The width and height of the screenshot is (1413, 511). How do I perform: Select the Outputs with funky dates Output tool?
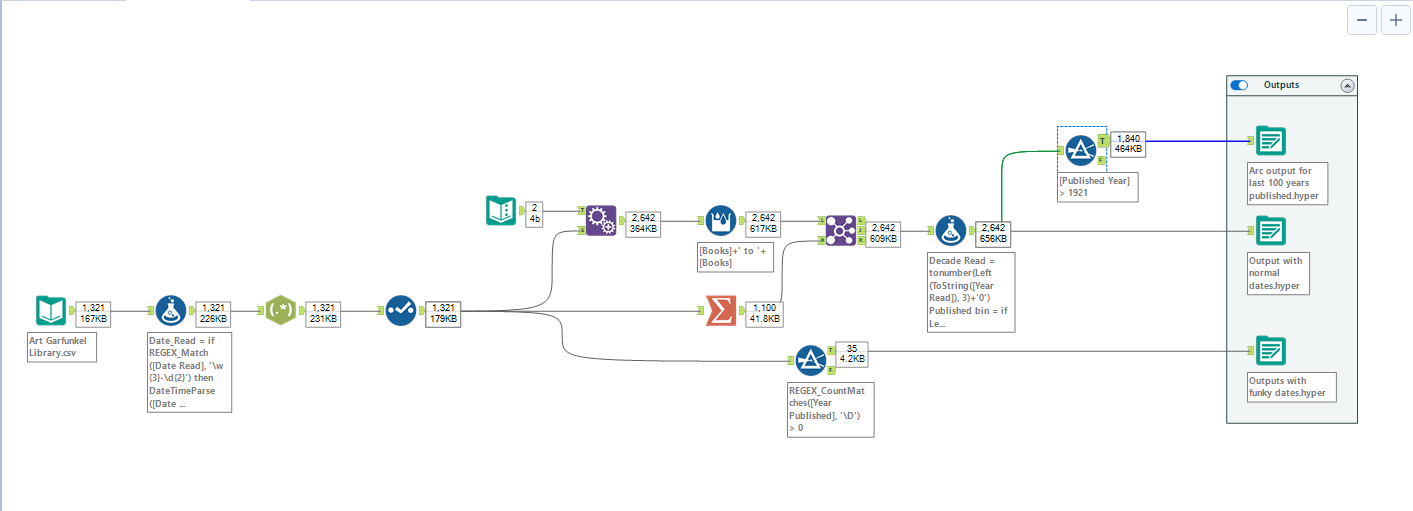pyautogui.click(x=1271, y=351)
